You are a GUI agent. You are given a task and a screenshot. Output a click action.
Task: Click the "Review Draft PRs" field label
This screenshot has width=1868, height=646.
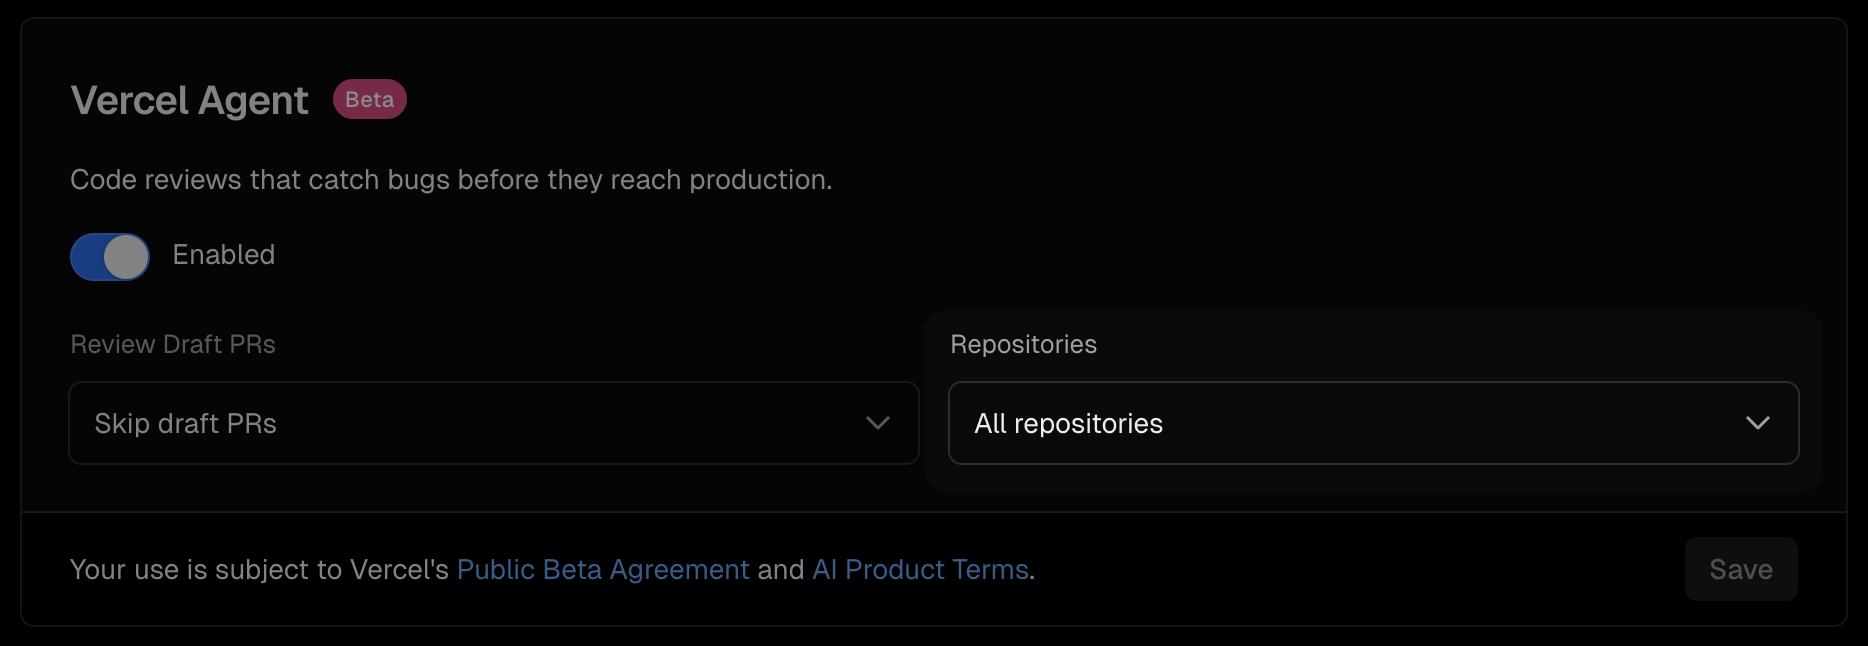pyautogui.click(x=173, y=344)
